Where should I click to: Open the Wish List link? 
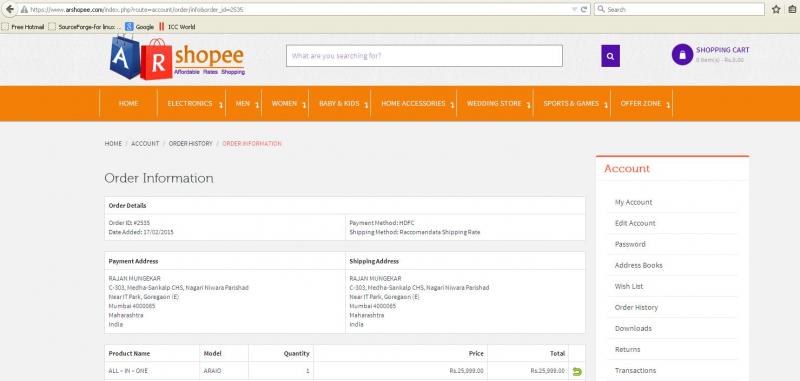click(629, 287)
